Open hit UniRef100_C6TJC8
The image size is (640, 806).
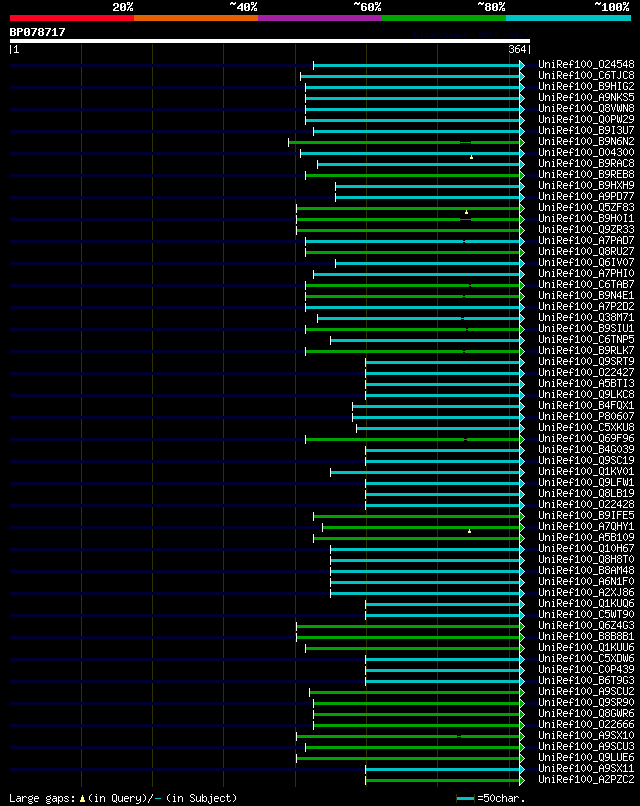coord(586,75)
